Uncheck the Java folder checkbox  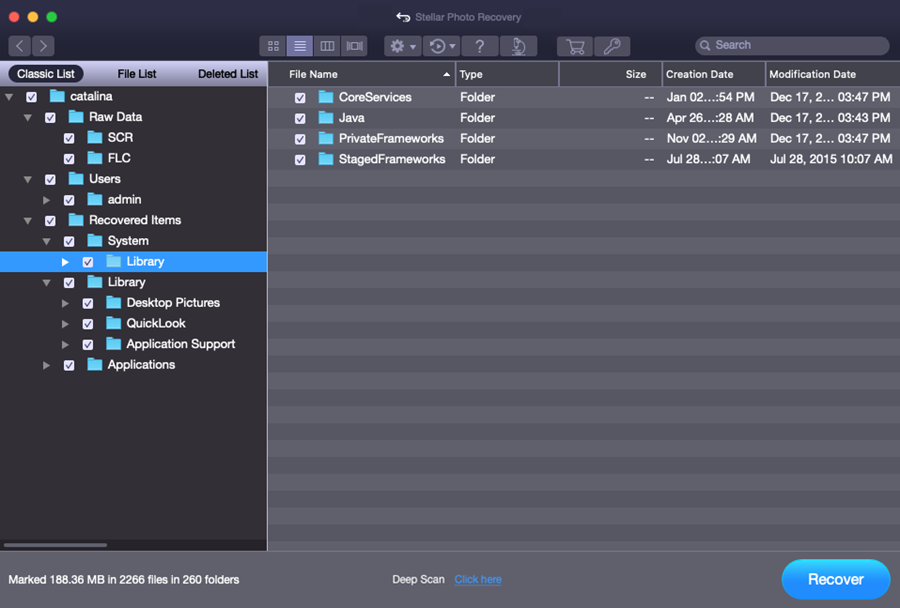click(x=300, y=118)
